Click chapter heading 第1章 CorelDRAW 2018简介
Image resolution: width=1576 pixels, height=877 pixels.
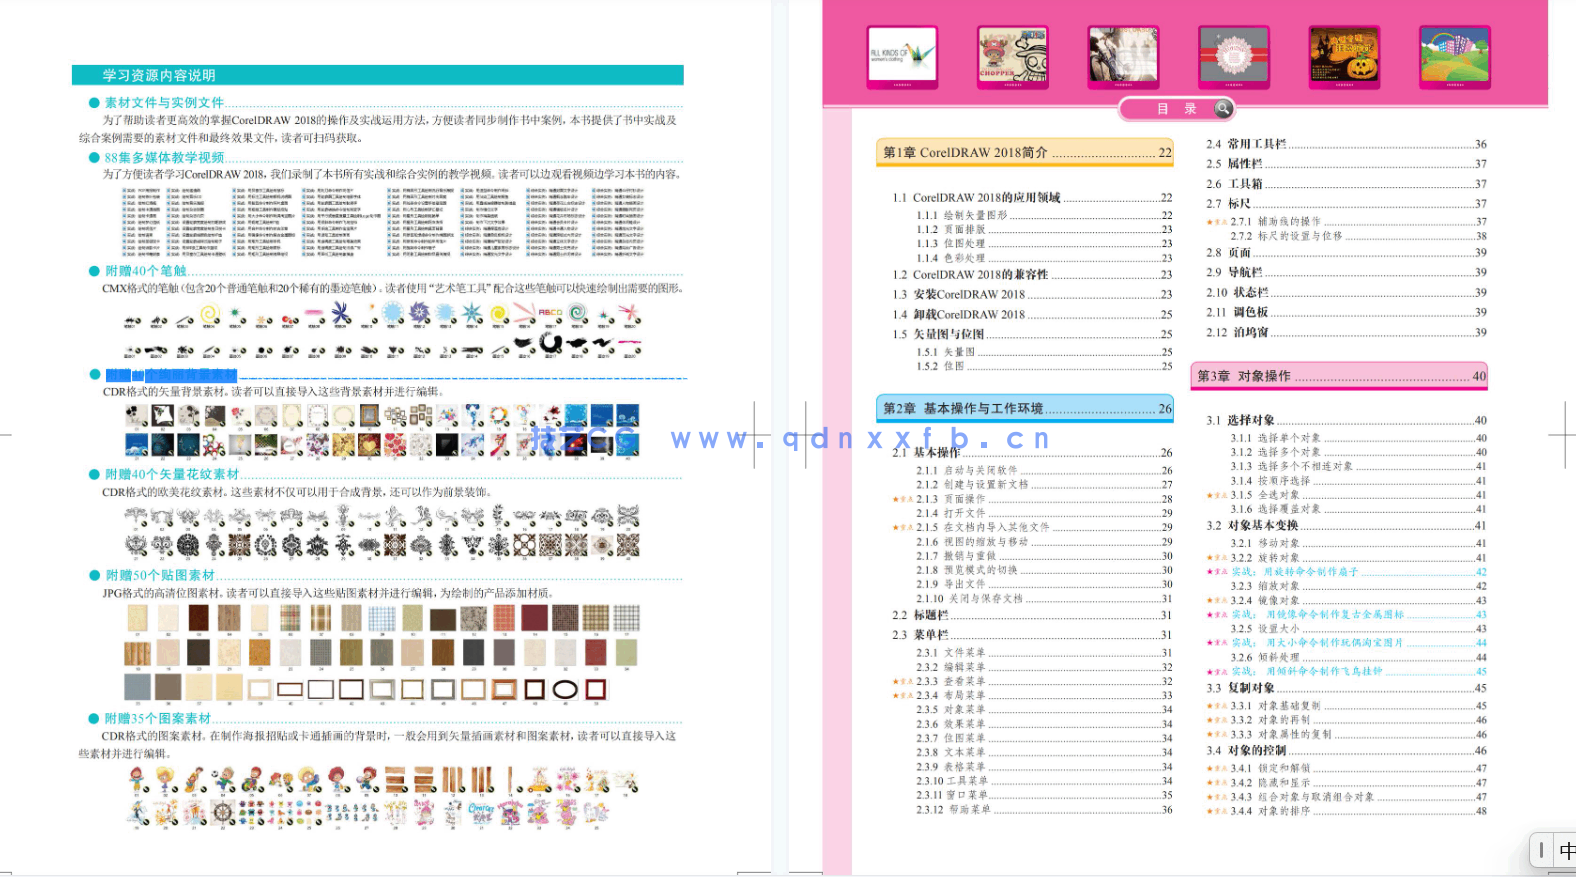coord(1025,152)
